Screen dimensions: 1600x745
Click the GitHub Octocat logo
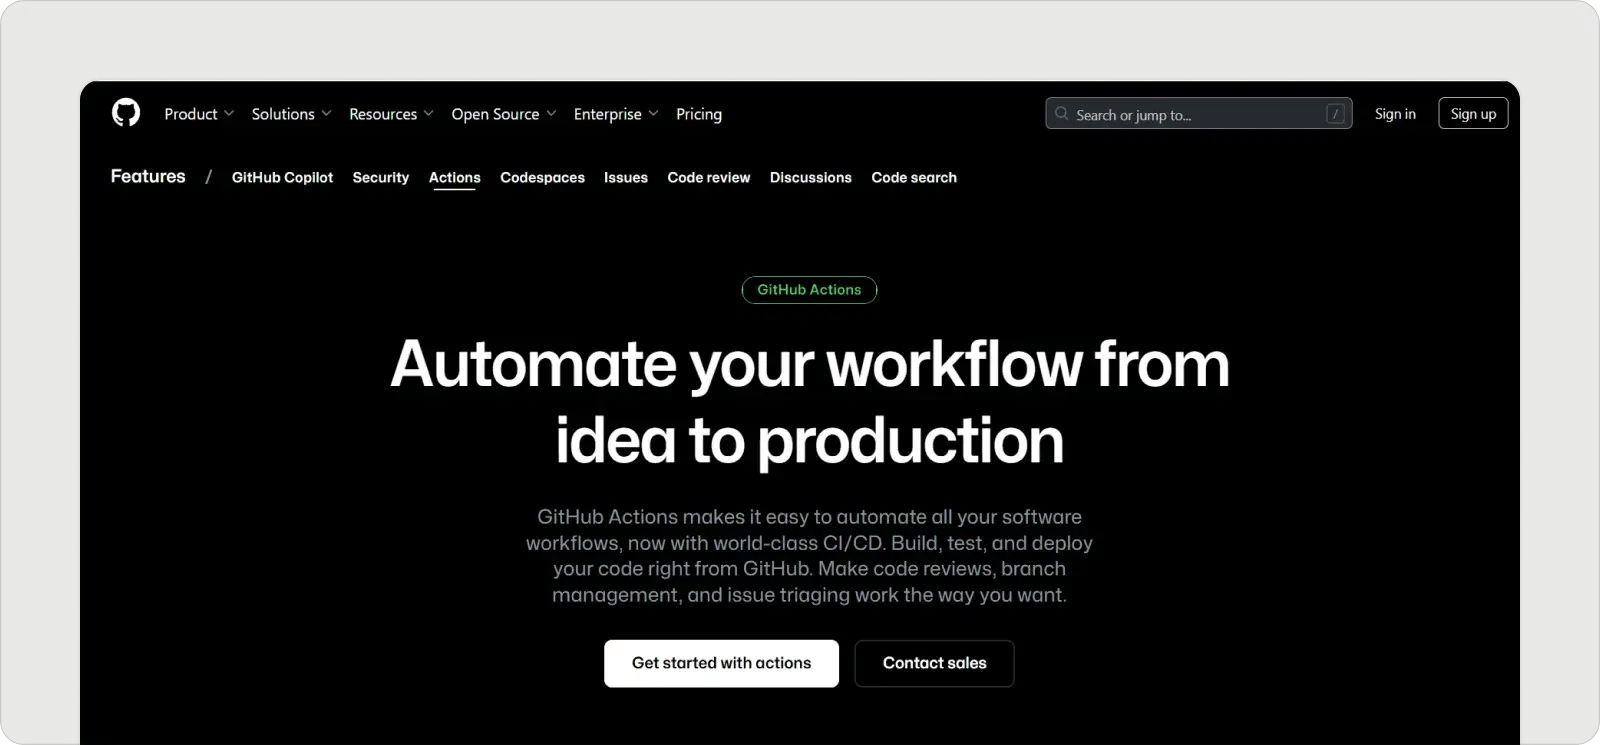(126, 113)
